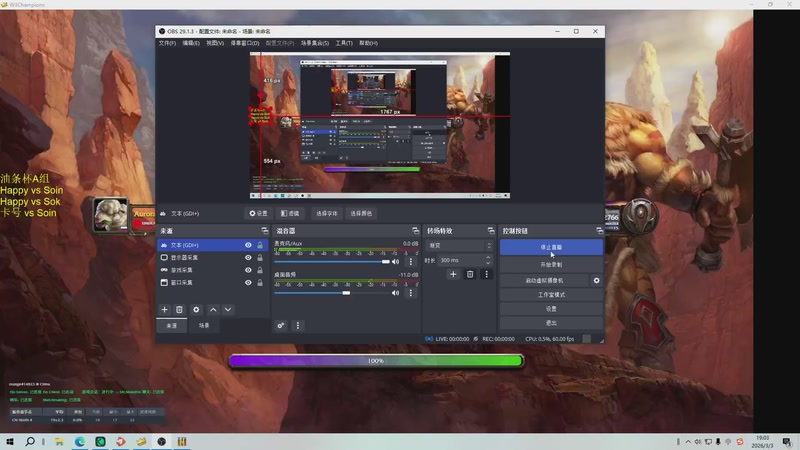800x450 pixels.
Task: Toggle visibility of Game Capture (游戏采集) source
Action: (248, 270)
